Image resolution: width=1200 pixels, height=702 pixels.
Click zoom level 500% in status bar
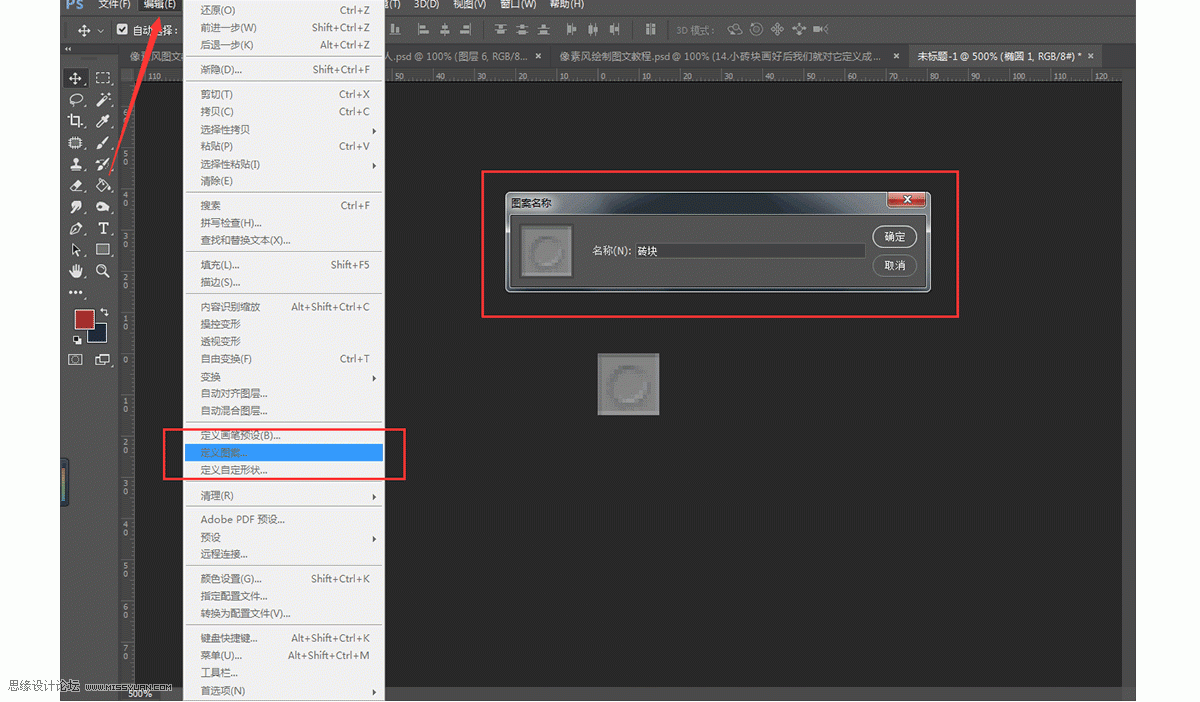pyautogui.click(x=141, y=693)
